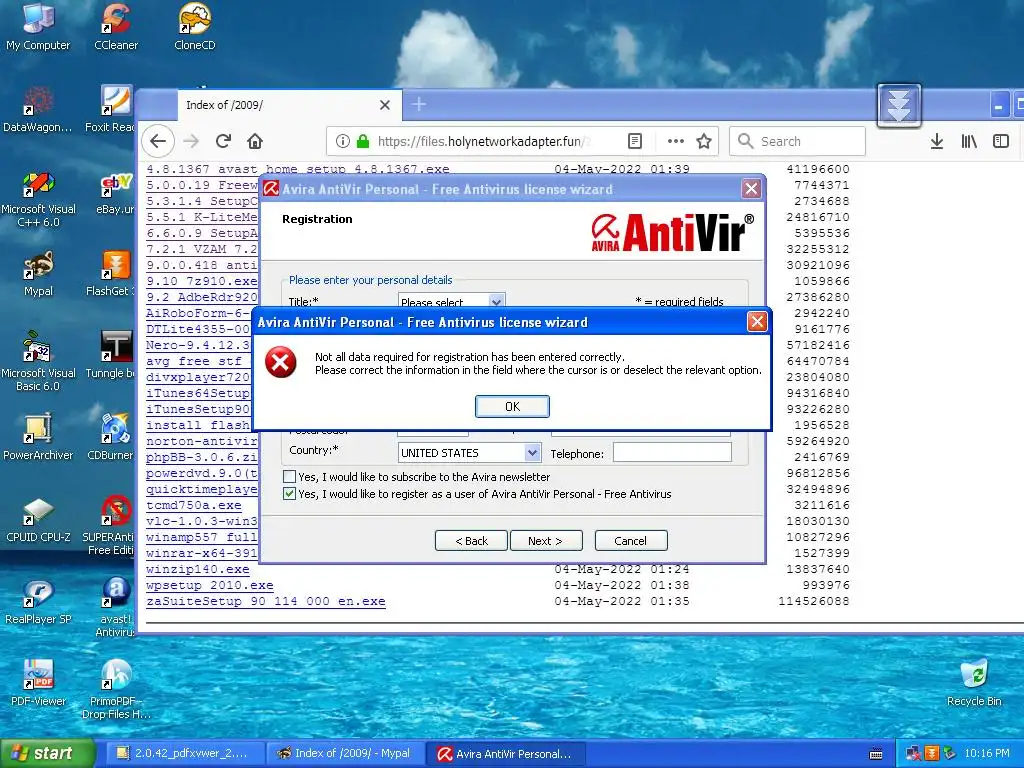Viewport: 1024px width, 768px height.
Task: Open 2.0.42_pdfxvwer taskbar item
Action: pyautogui.click(x=185, y=754)
